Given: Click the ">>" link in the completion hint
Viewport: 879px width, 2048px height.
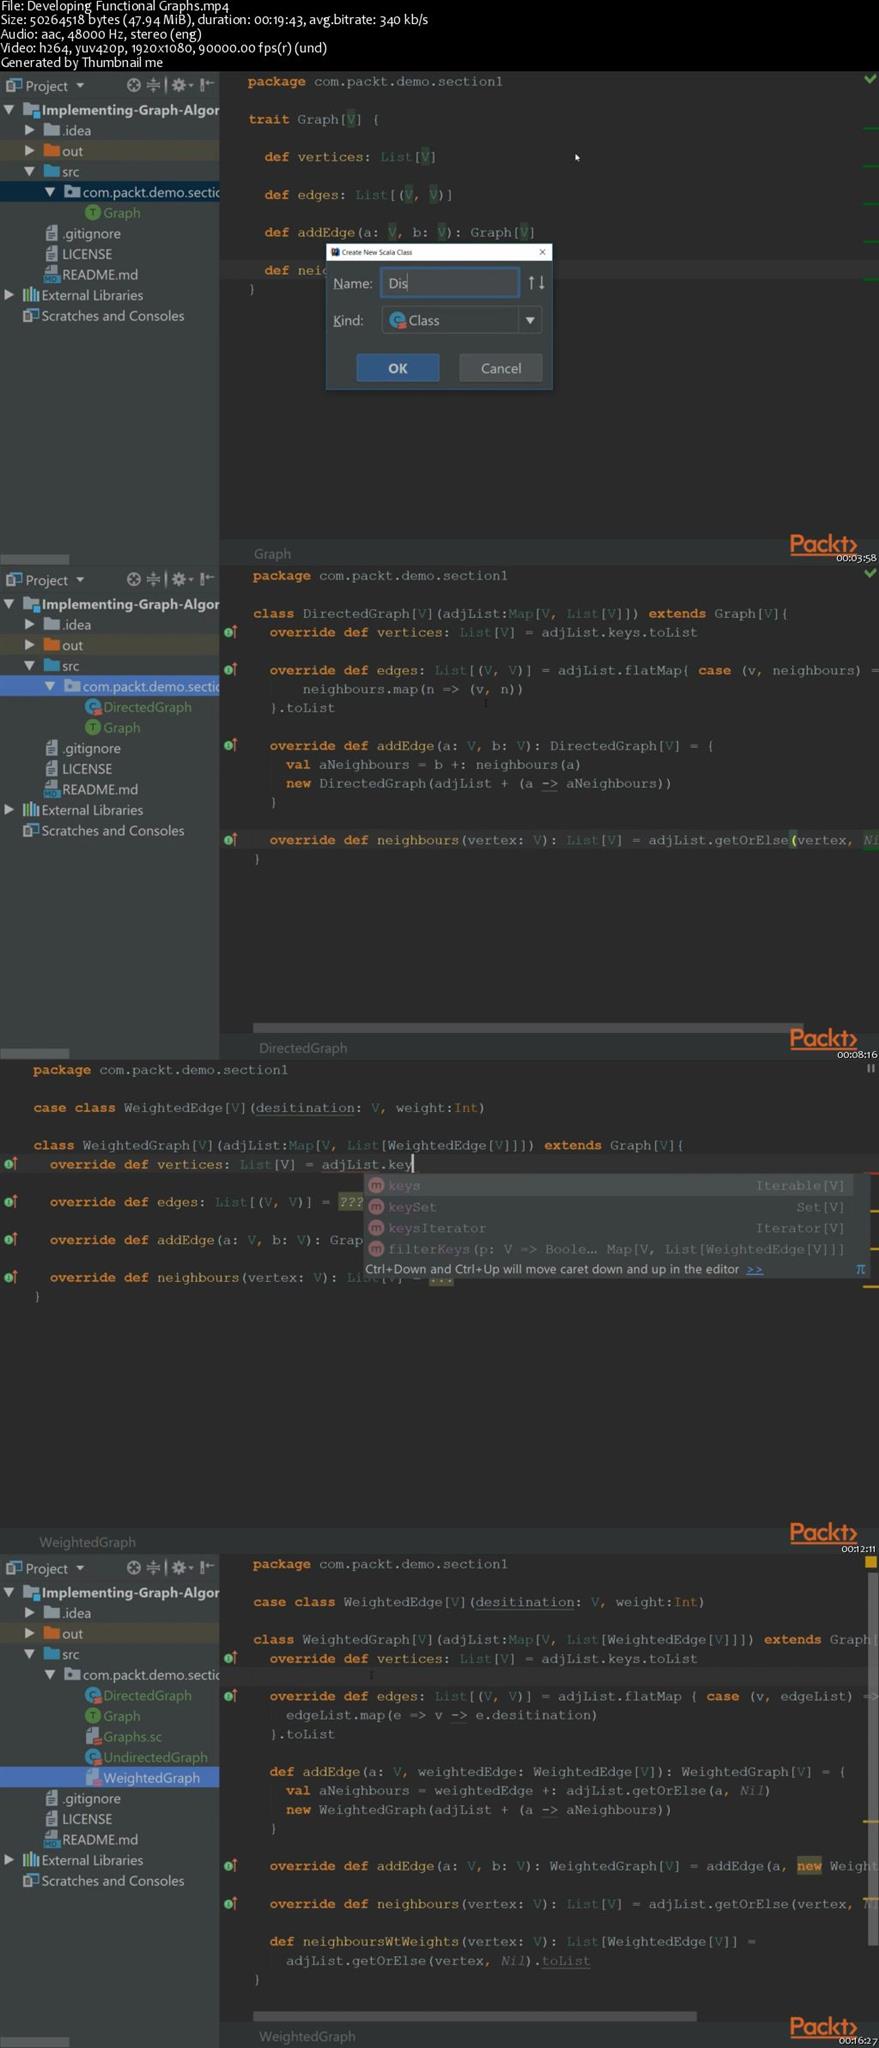Looking at the screenshot, I should [754, 1269].
